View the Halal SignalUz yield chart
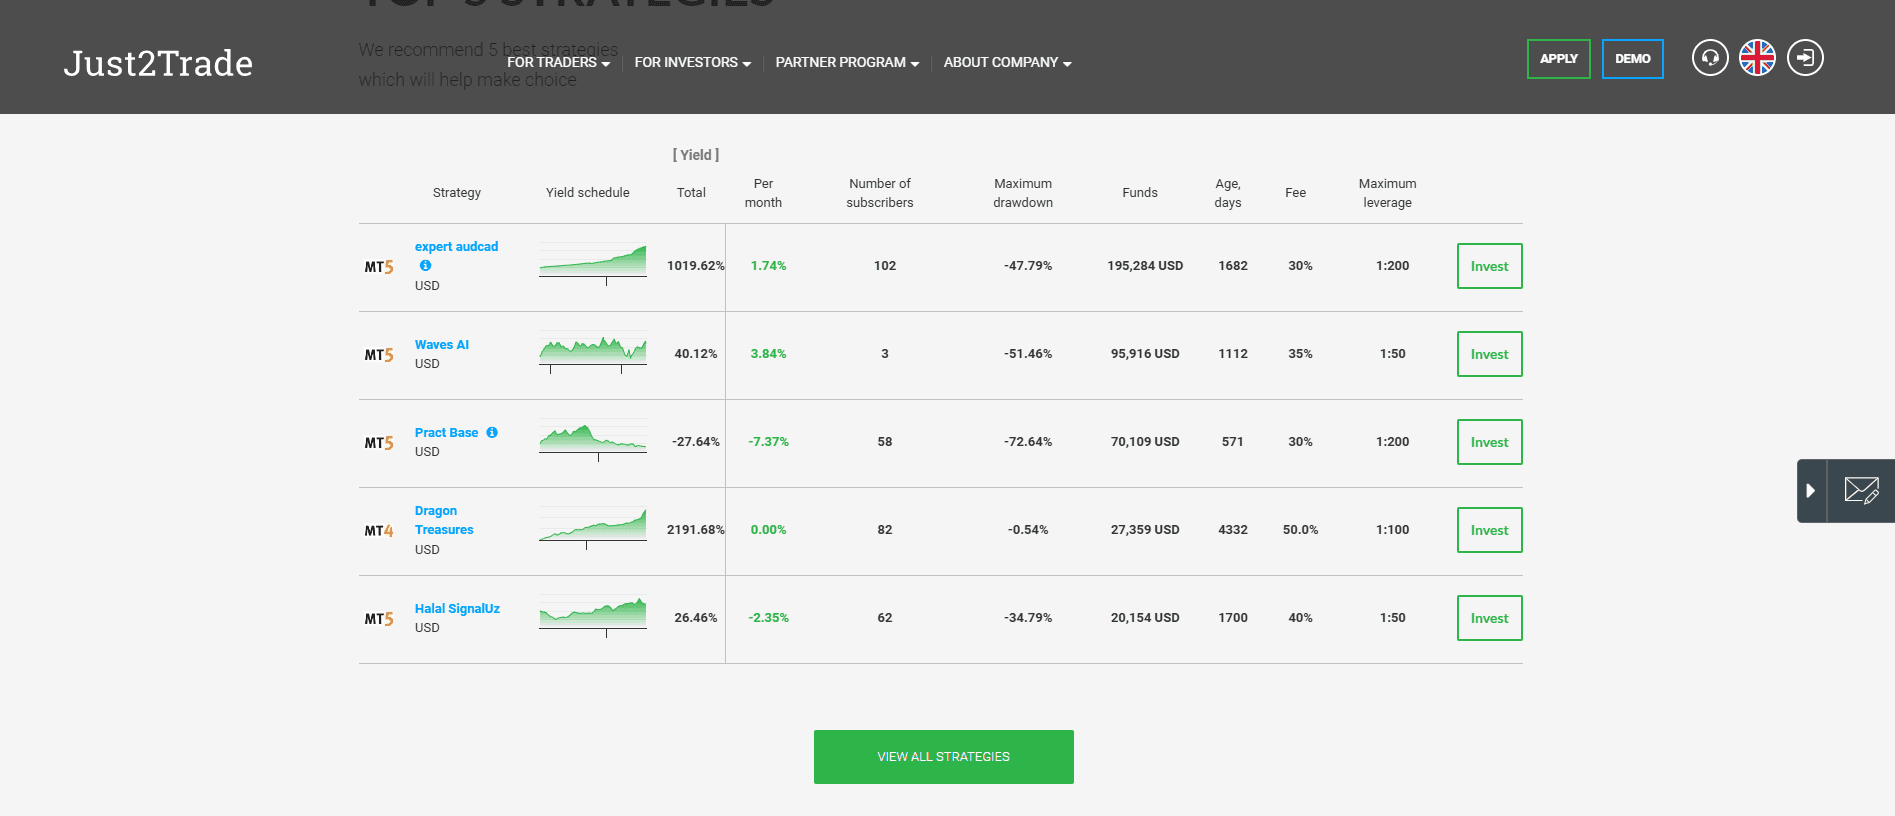The height and width of the screenshot is (816, 1895). [593, 616]
